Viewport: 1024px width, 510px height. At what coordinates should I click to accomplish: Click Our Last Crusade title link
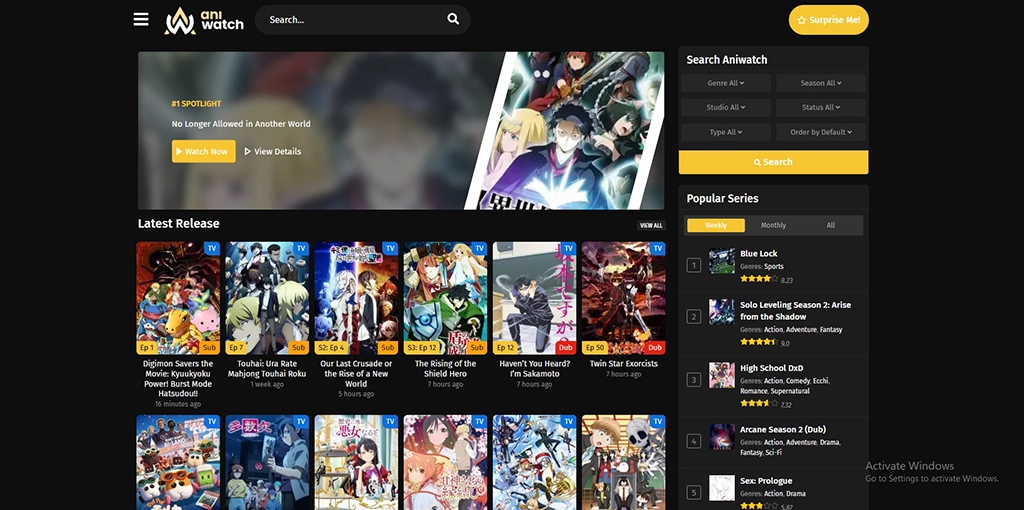tap(356, 374)
